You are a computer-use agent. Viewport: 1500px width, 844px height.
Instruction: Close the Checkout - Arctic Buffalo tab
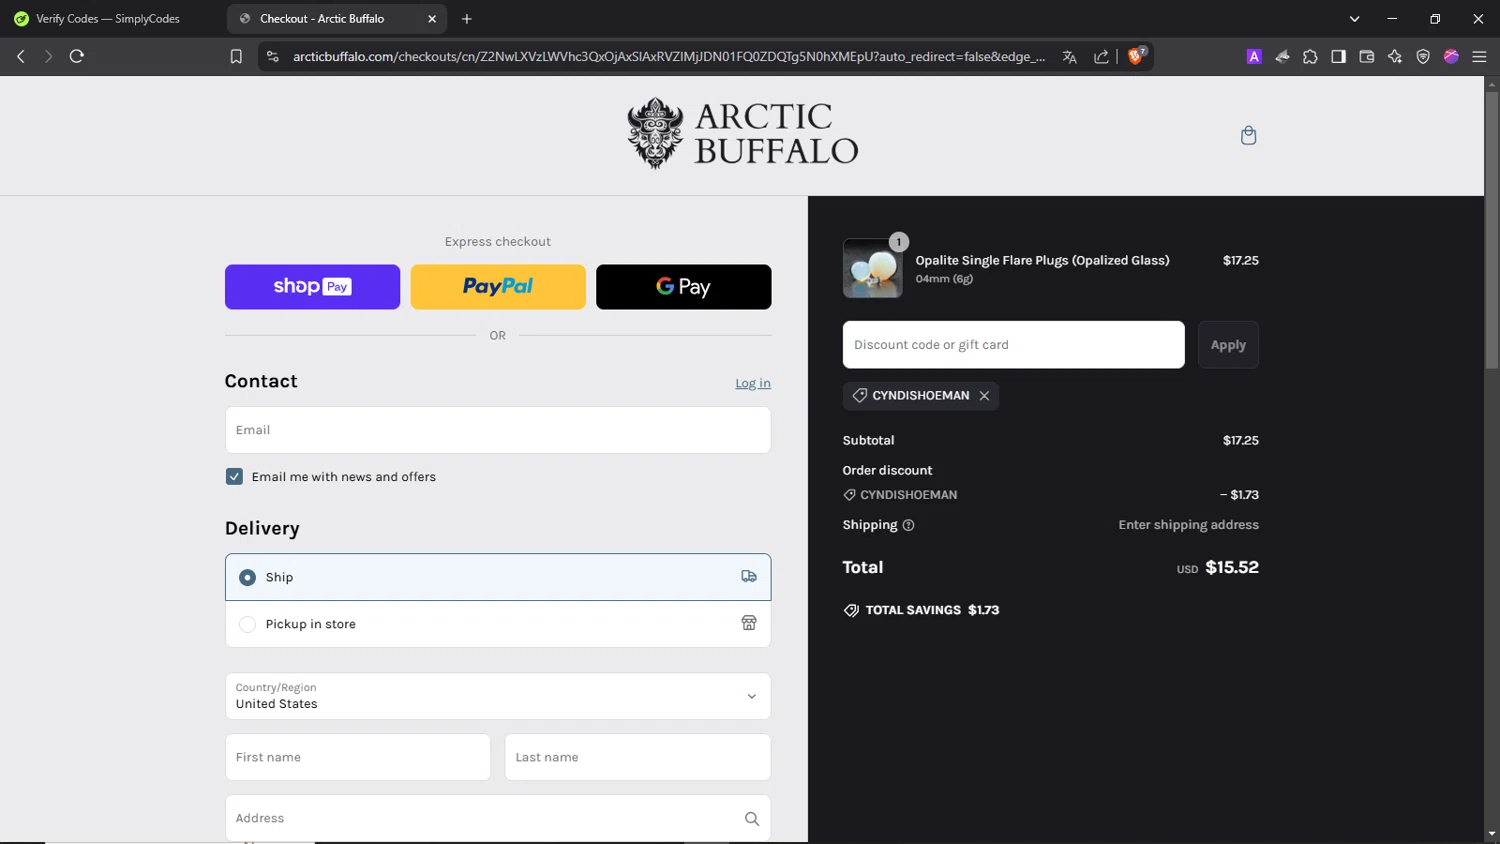432,19
